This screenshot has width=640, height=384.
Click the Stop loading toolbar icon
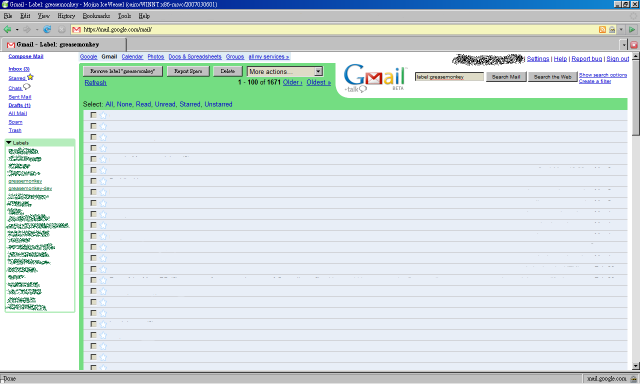[62, 29]
